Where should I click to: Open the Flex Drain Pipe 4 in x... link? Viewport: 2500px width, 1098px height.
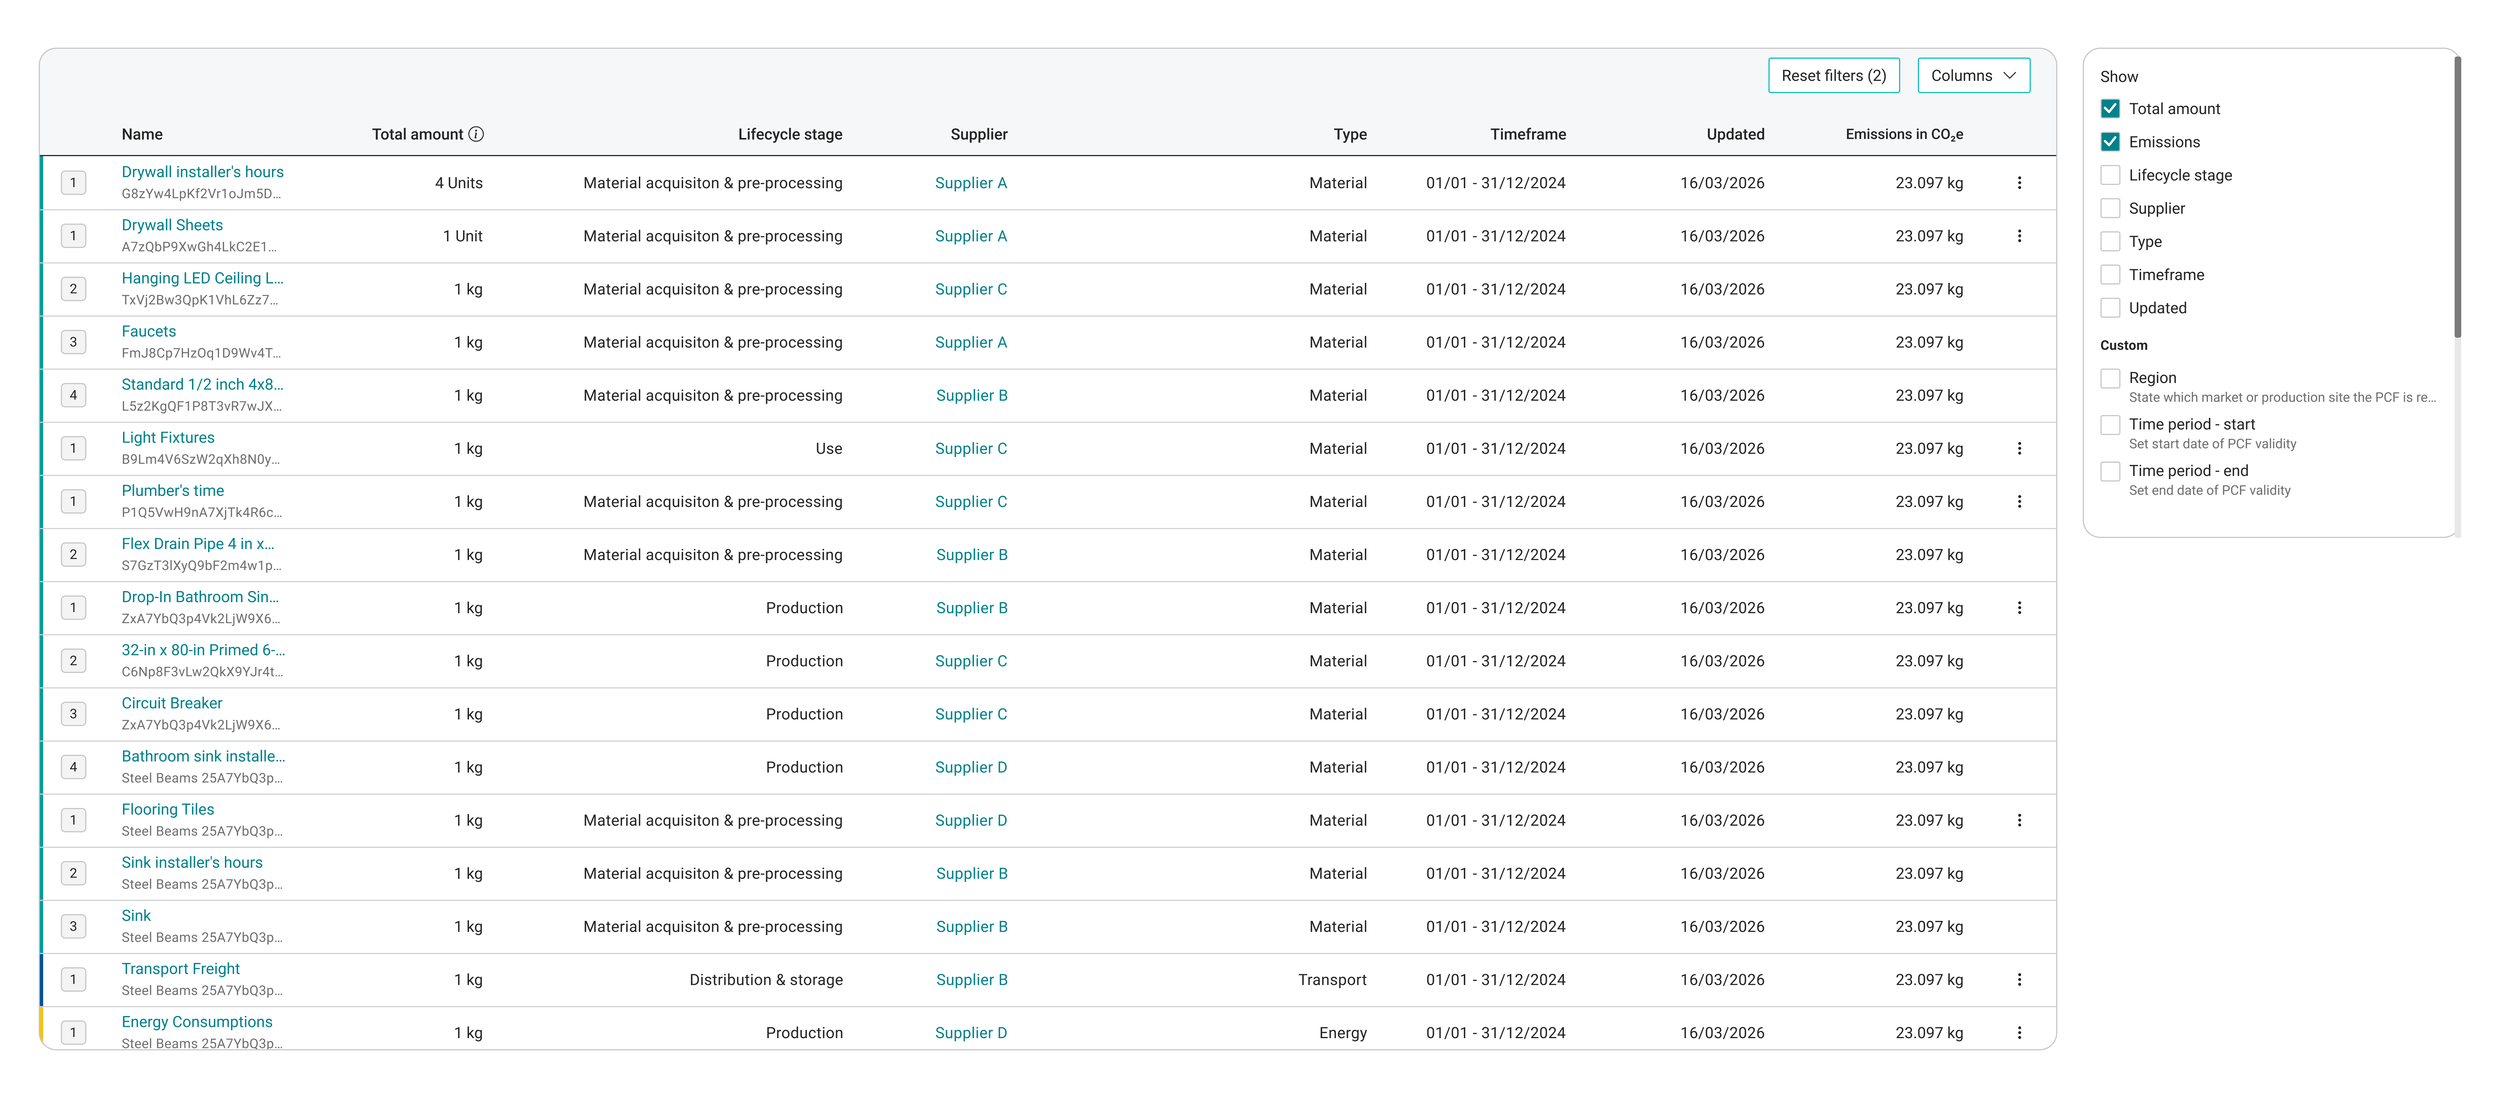198,544
